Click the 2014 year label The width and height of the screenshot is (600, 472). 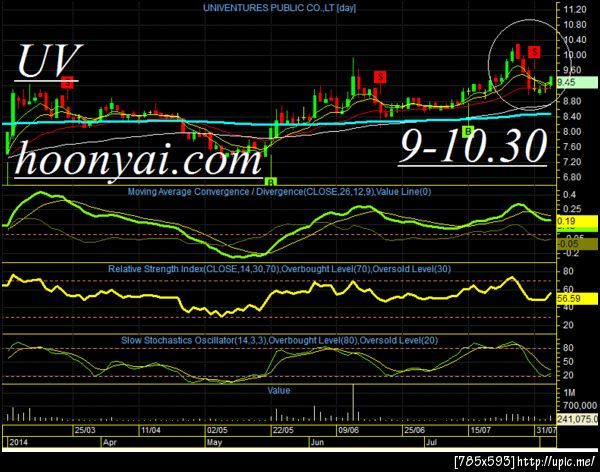click(18, 442)
